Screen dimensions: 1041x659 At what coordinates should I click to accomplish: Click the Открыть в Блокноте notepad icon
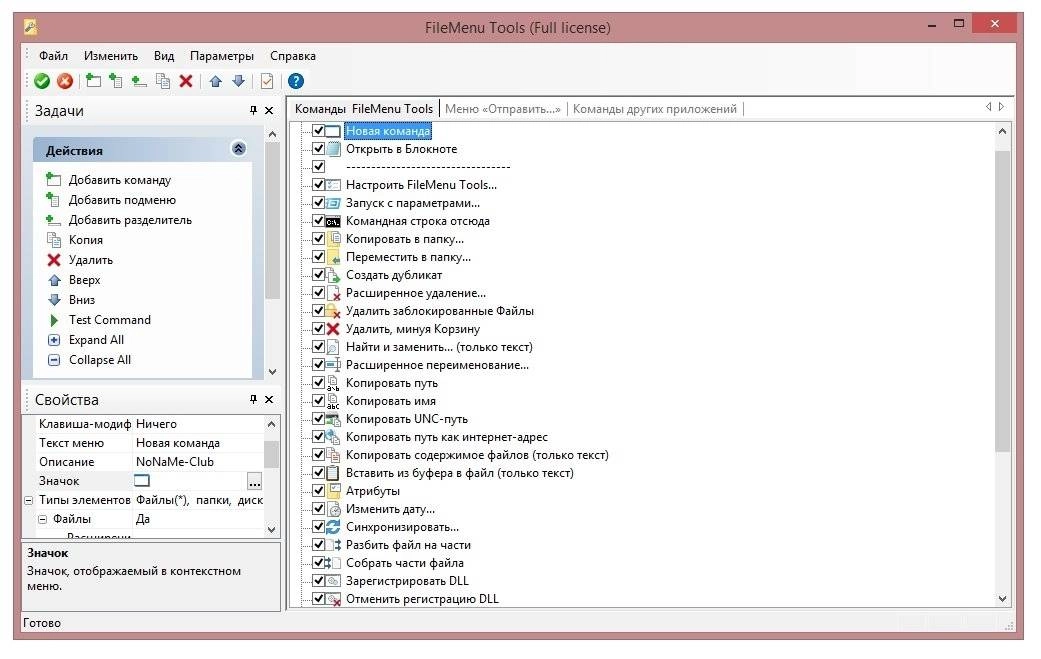(333, 149)
